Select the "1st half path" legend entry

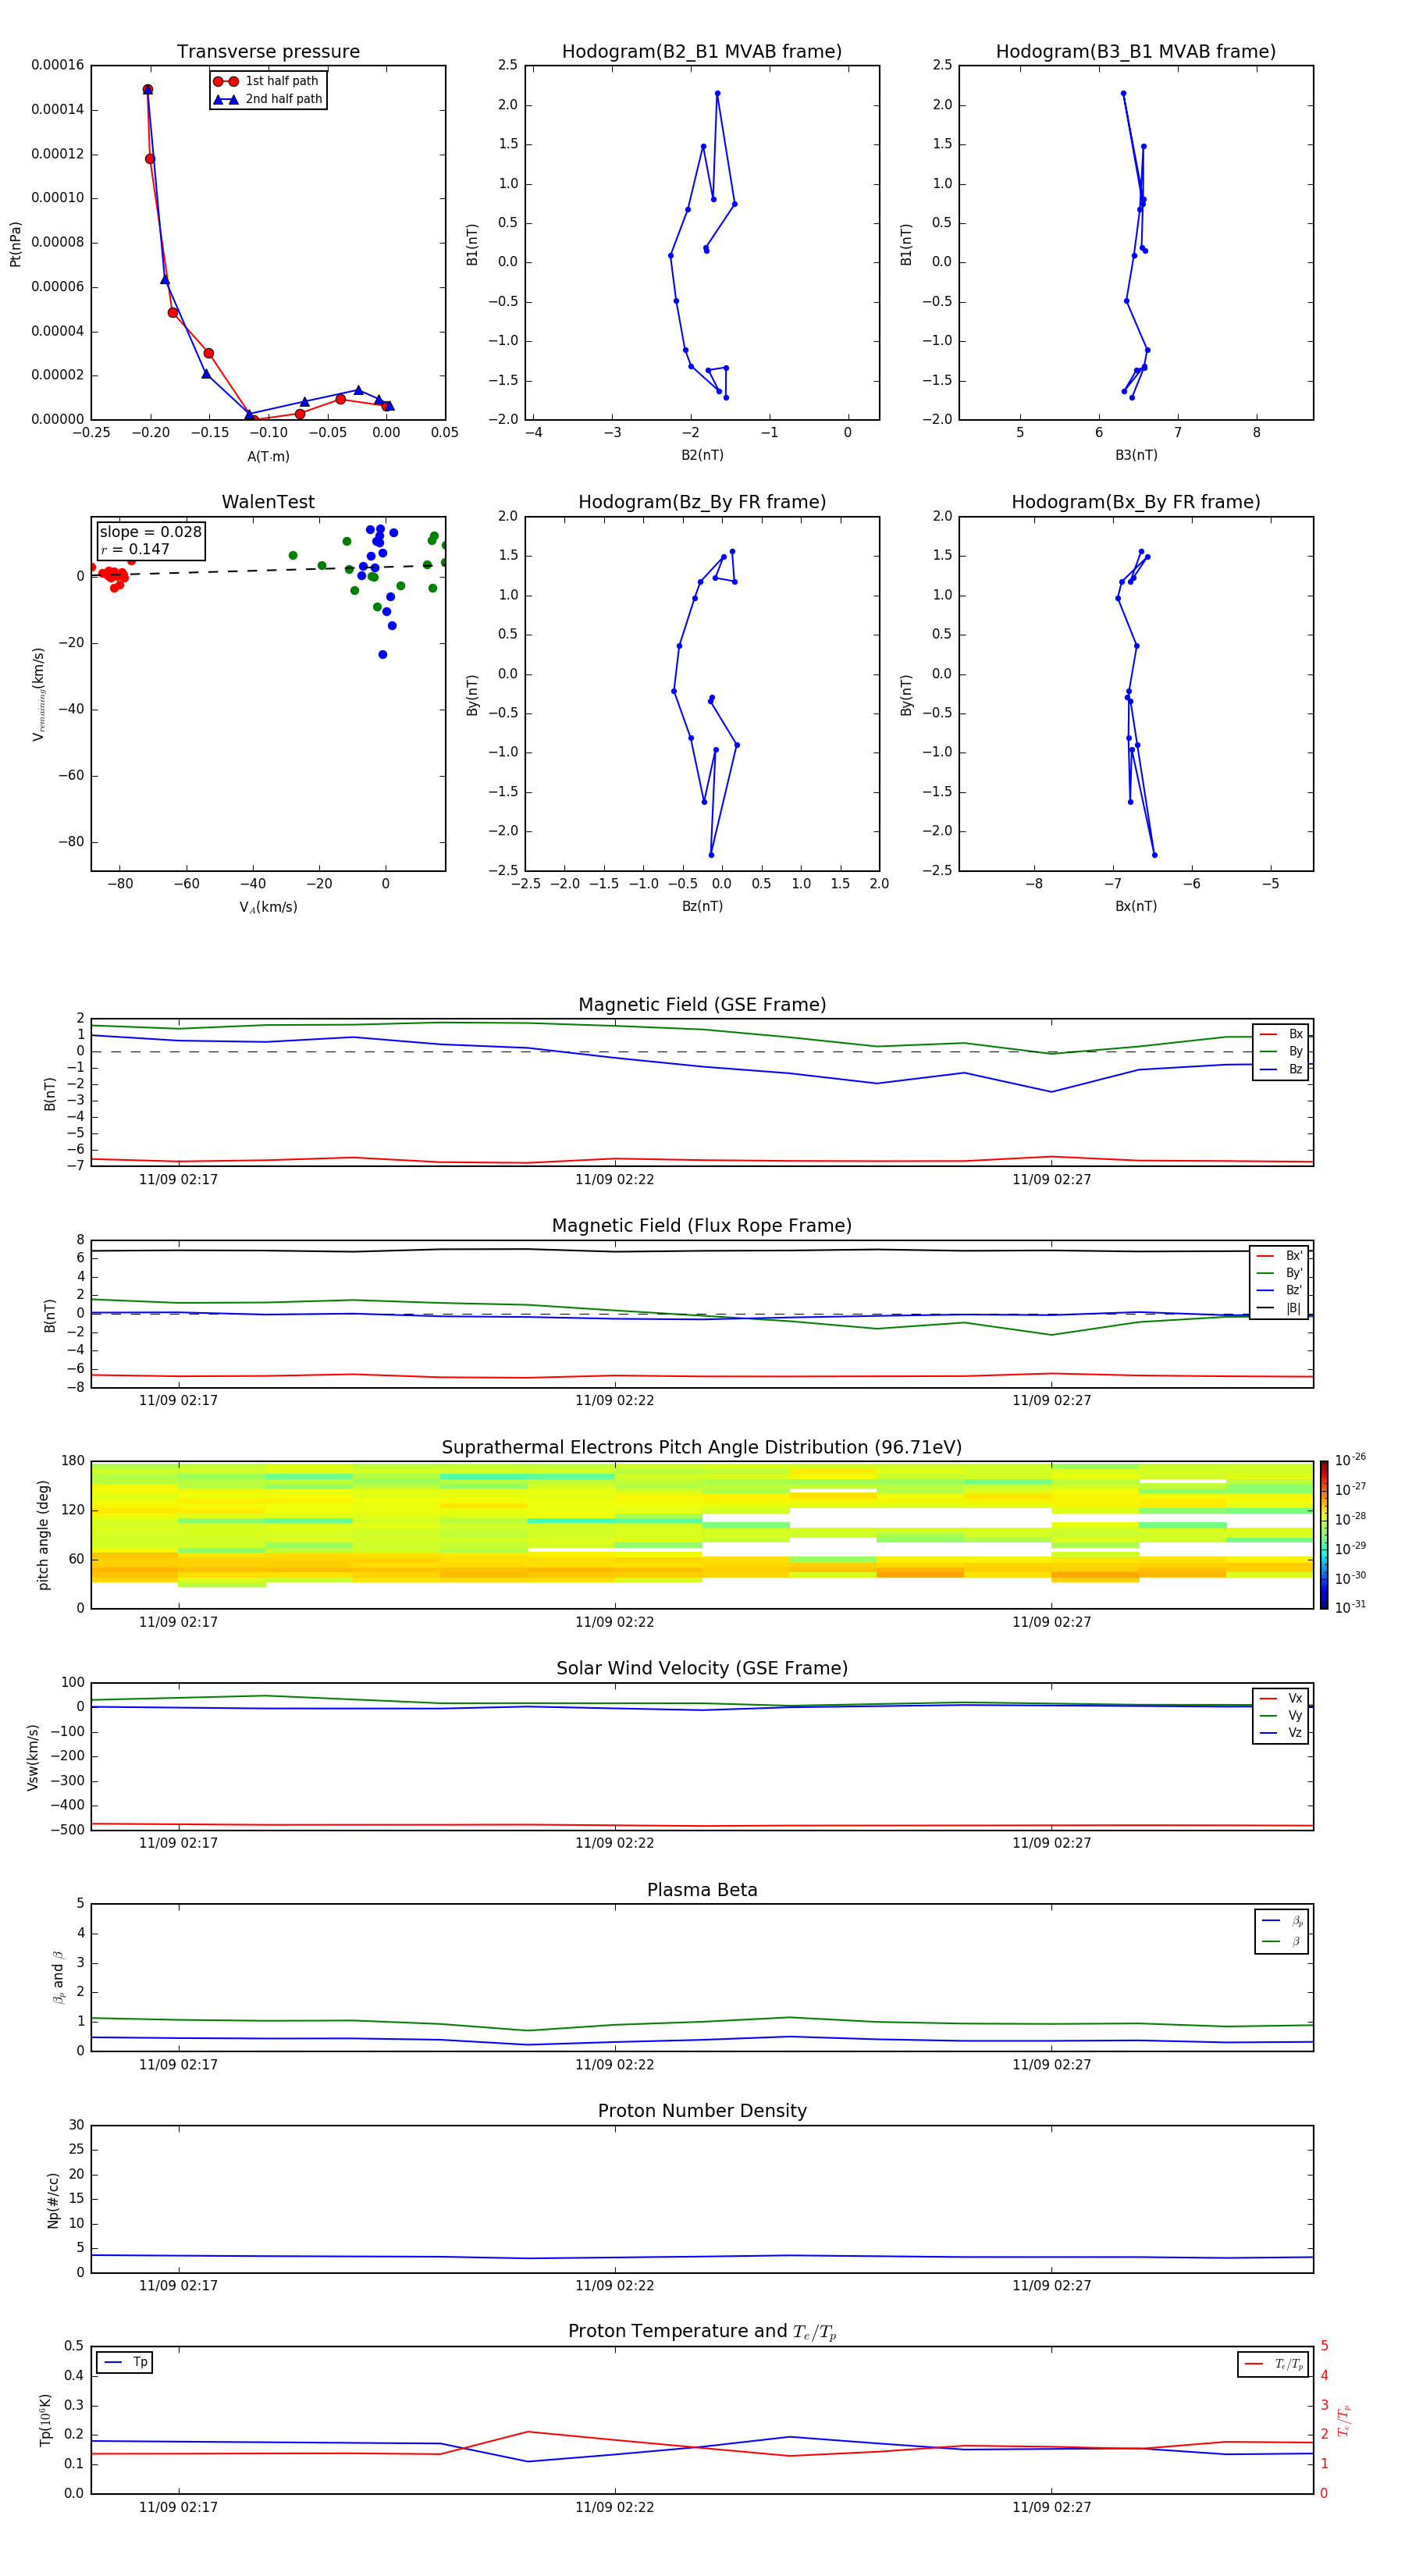[267, 81]
